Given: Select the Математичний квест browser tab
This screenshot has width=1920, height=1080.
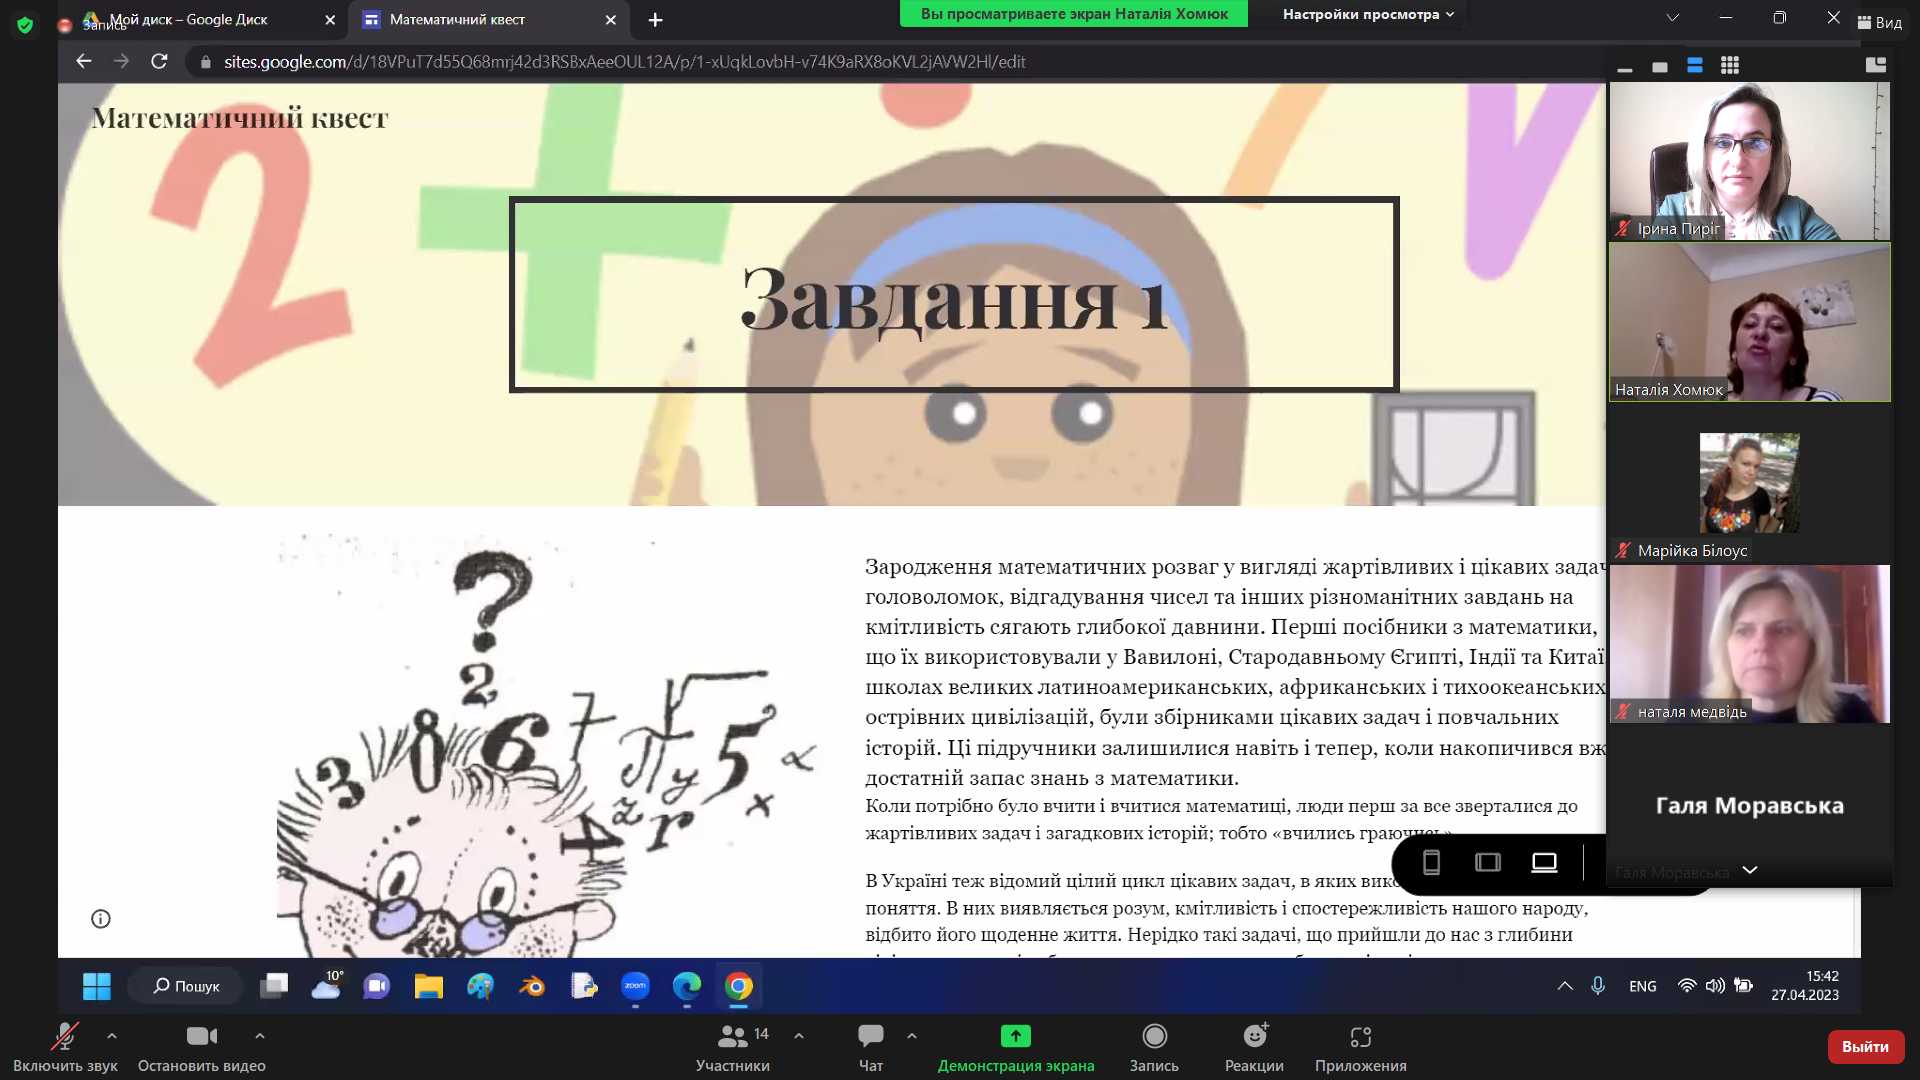Looking at the screenshot, I should 457,19.
